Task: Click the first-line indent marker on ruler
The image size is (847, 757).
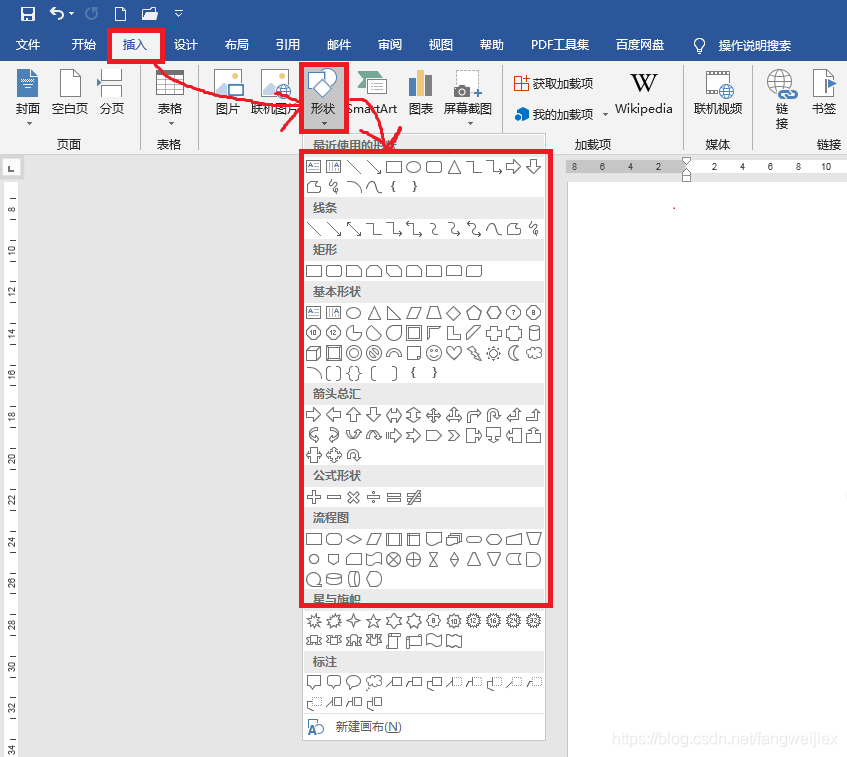Action: pyautogui.click(x=686, y=162)
